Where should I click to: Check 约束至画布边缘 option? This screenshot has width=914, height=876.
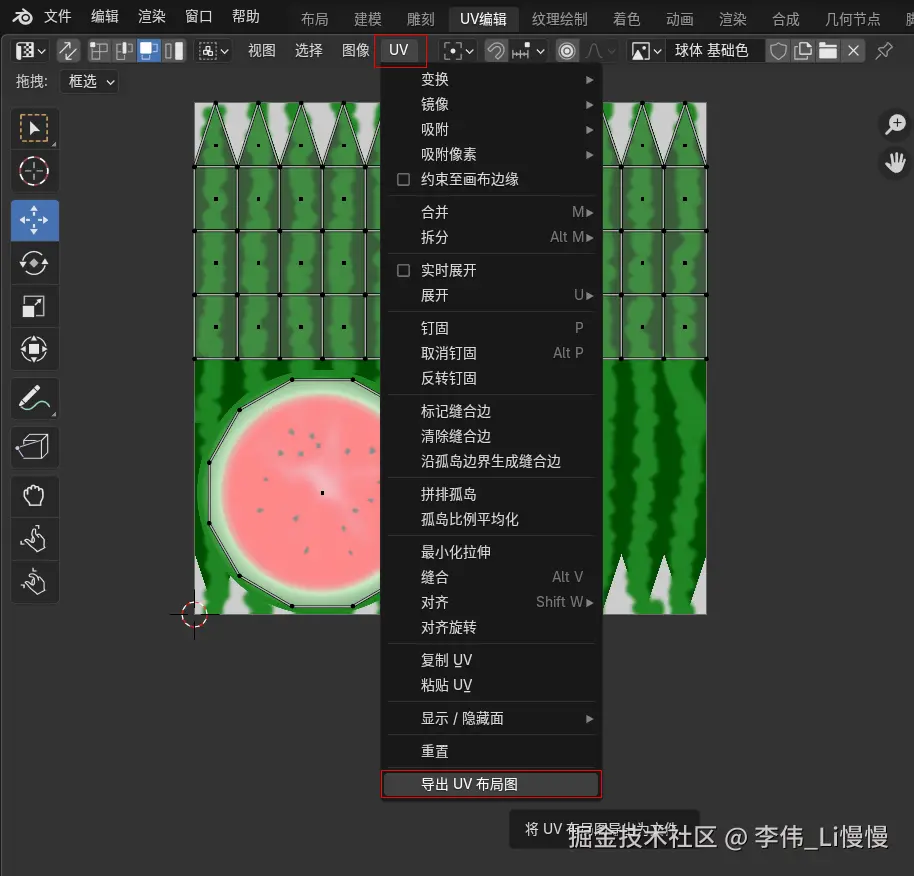tap(470, 179)
